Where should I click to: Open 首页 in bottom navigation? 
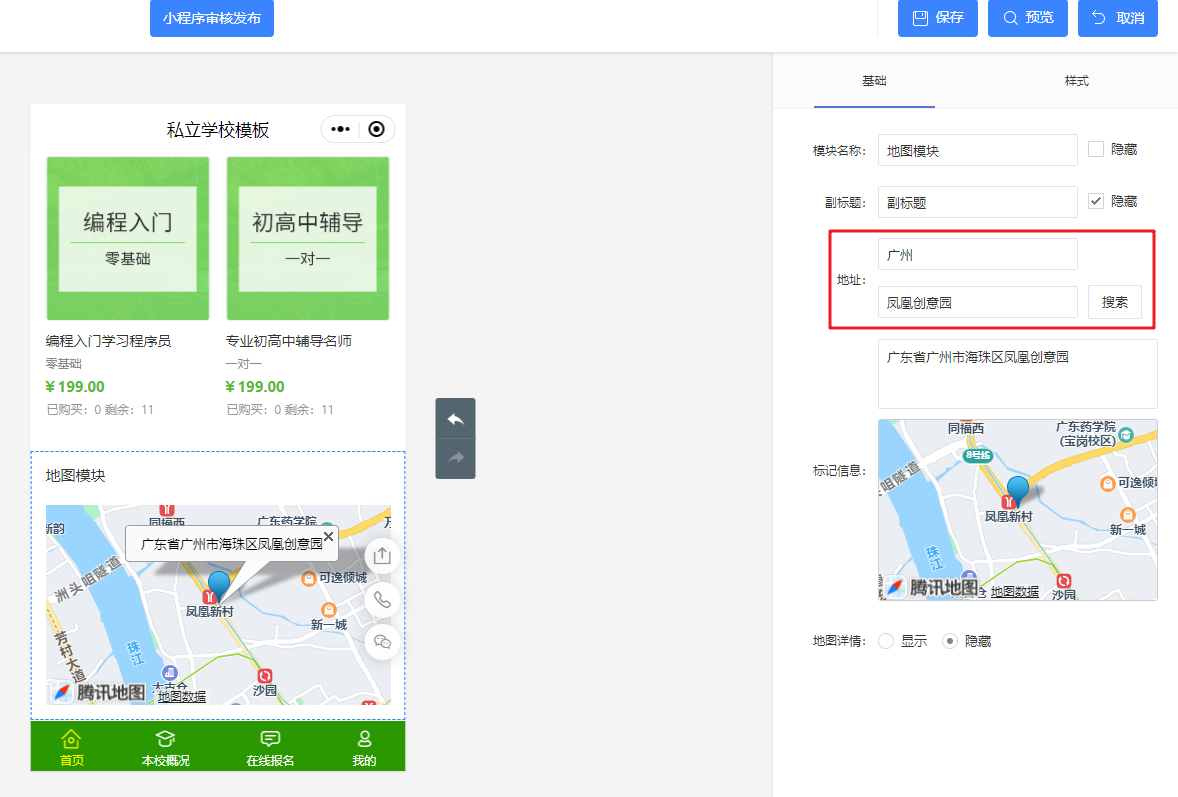(71, 747)
